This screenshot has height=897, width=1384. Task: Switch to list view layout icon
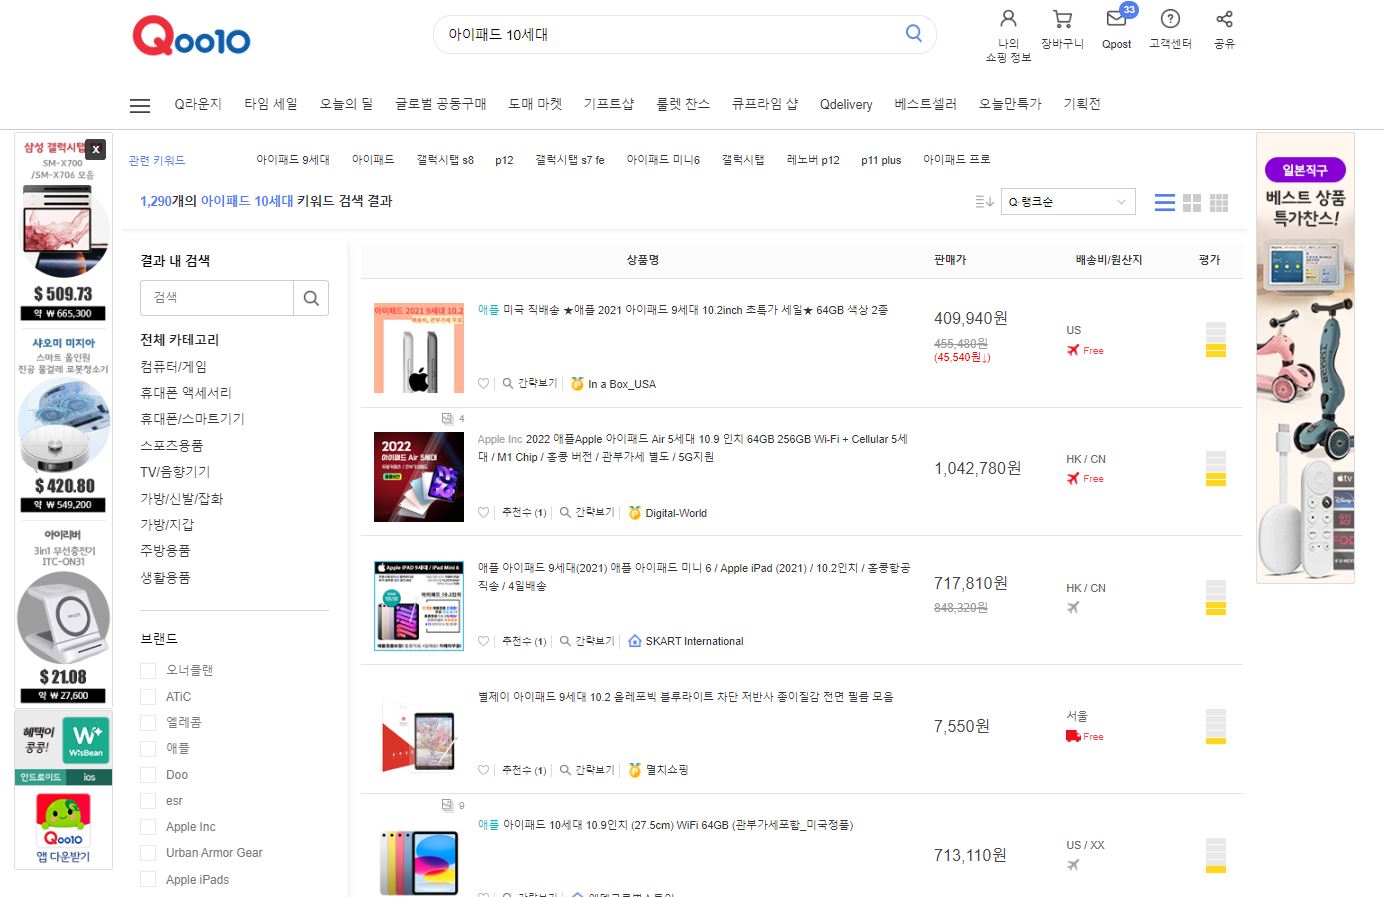tap(1164, 203)
